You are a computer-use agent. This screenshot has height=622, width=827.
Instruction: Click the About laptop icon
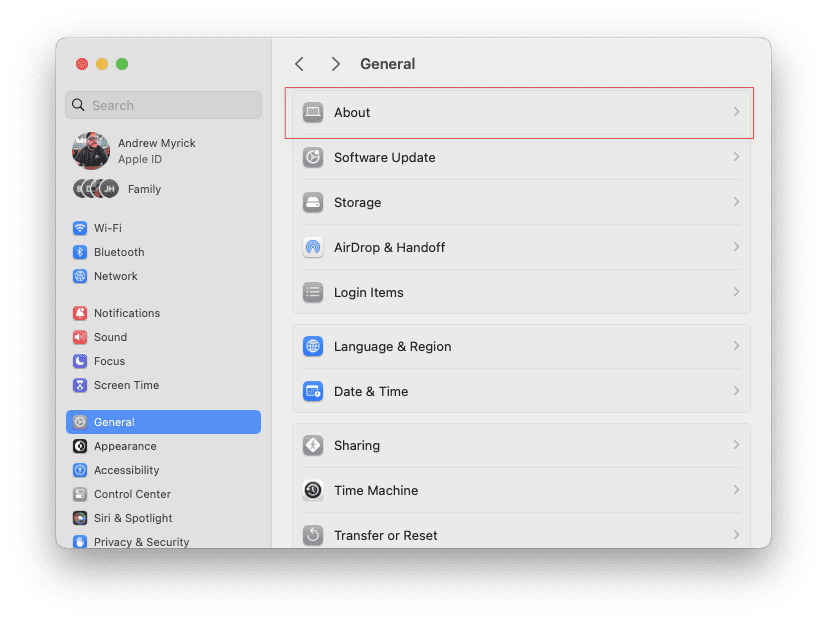pos(313,112)
